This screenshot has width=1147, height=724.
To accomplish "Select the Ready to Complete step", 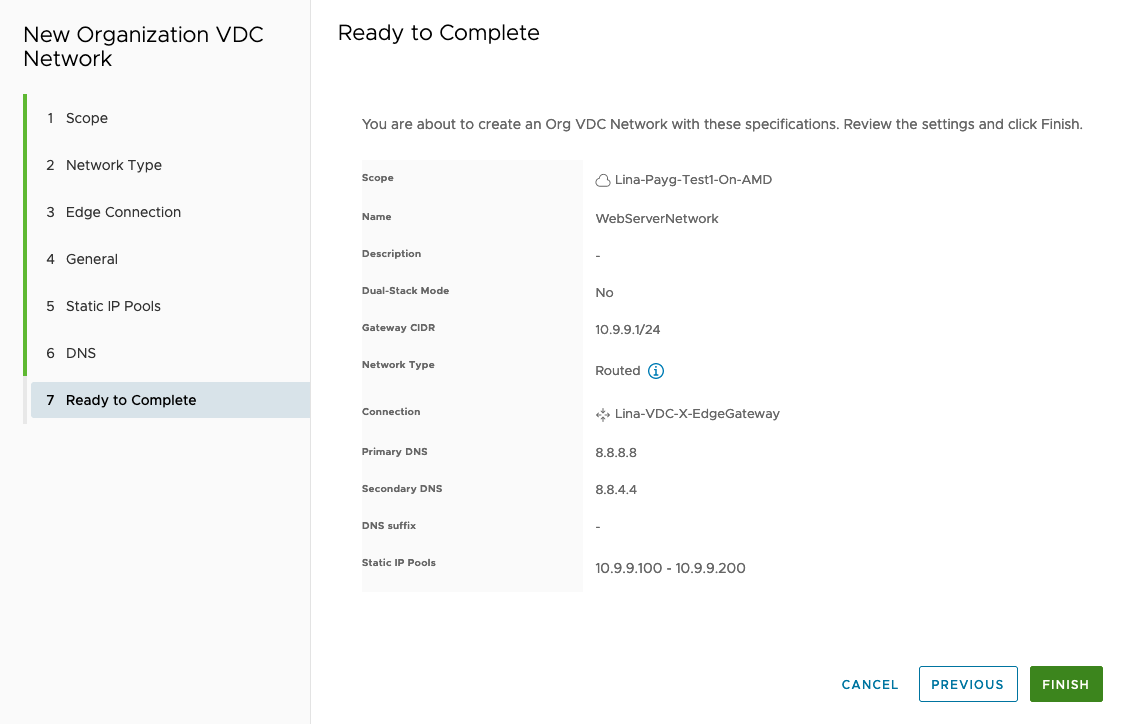I will (131, 400).
